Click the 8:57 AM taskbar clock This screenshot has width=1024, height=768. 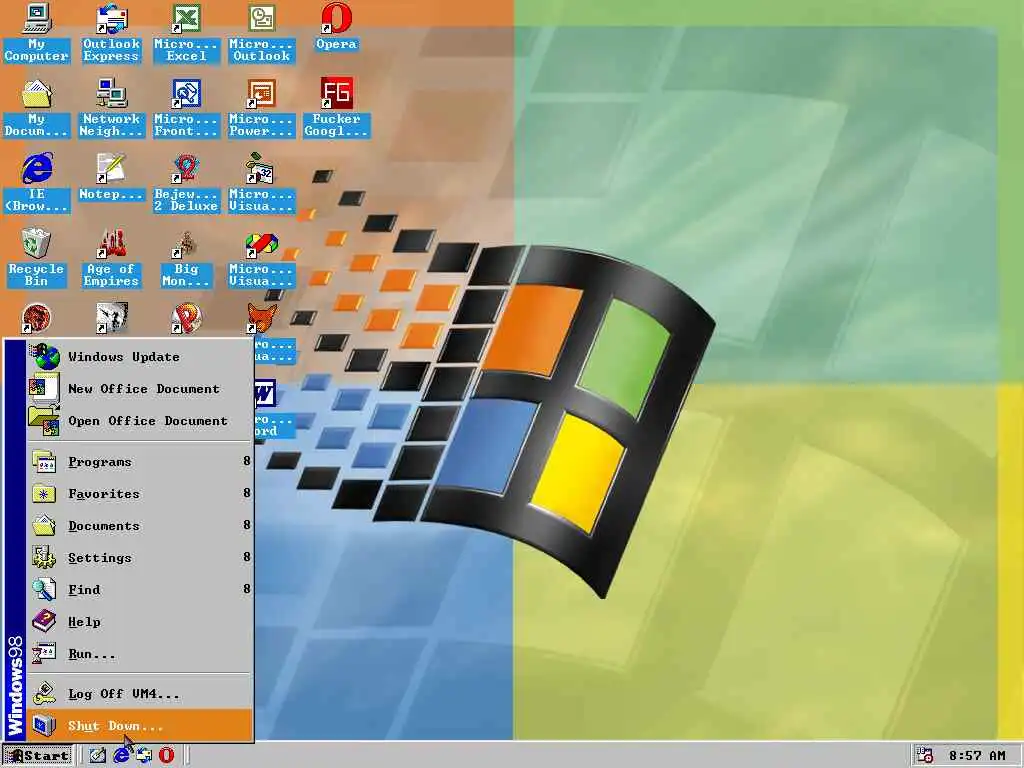978,756
